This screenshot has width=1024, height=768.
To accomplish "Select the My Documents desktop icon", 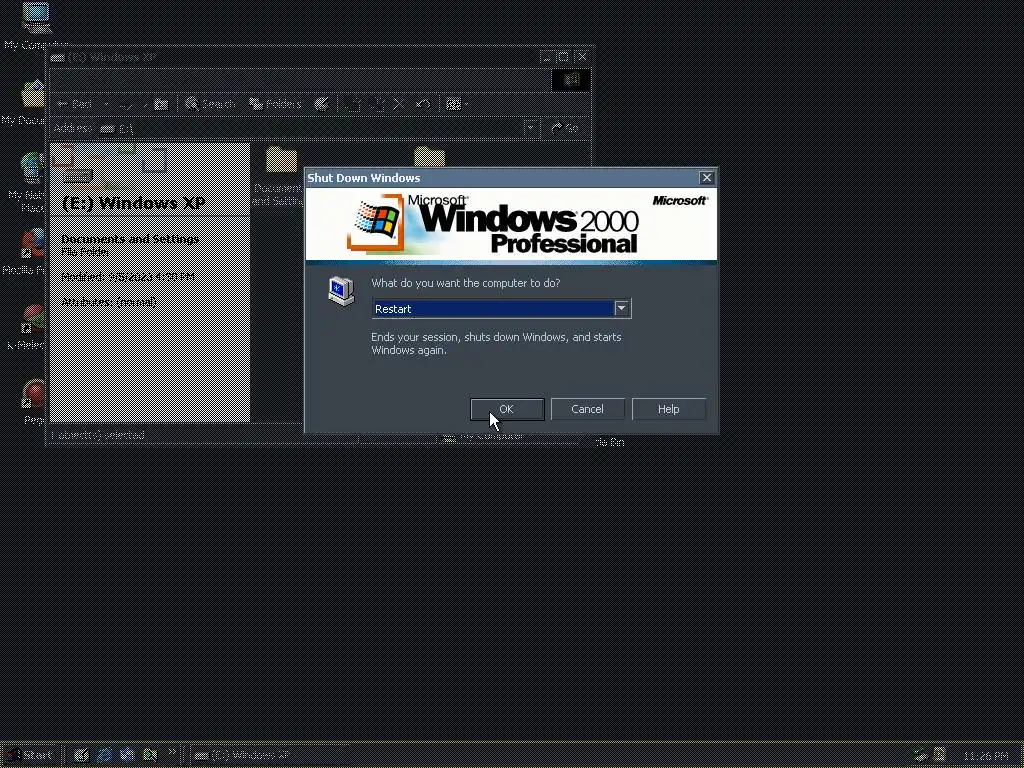I will [x=33, y=94].
